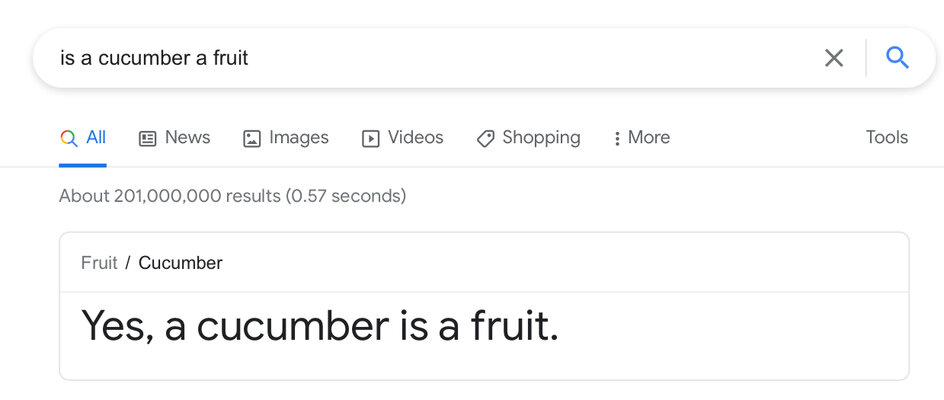Click the News newspaper icon

tap(147, 139)
